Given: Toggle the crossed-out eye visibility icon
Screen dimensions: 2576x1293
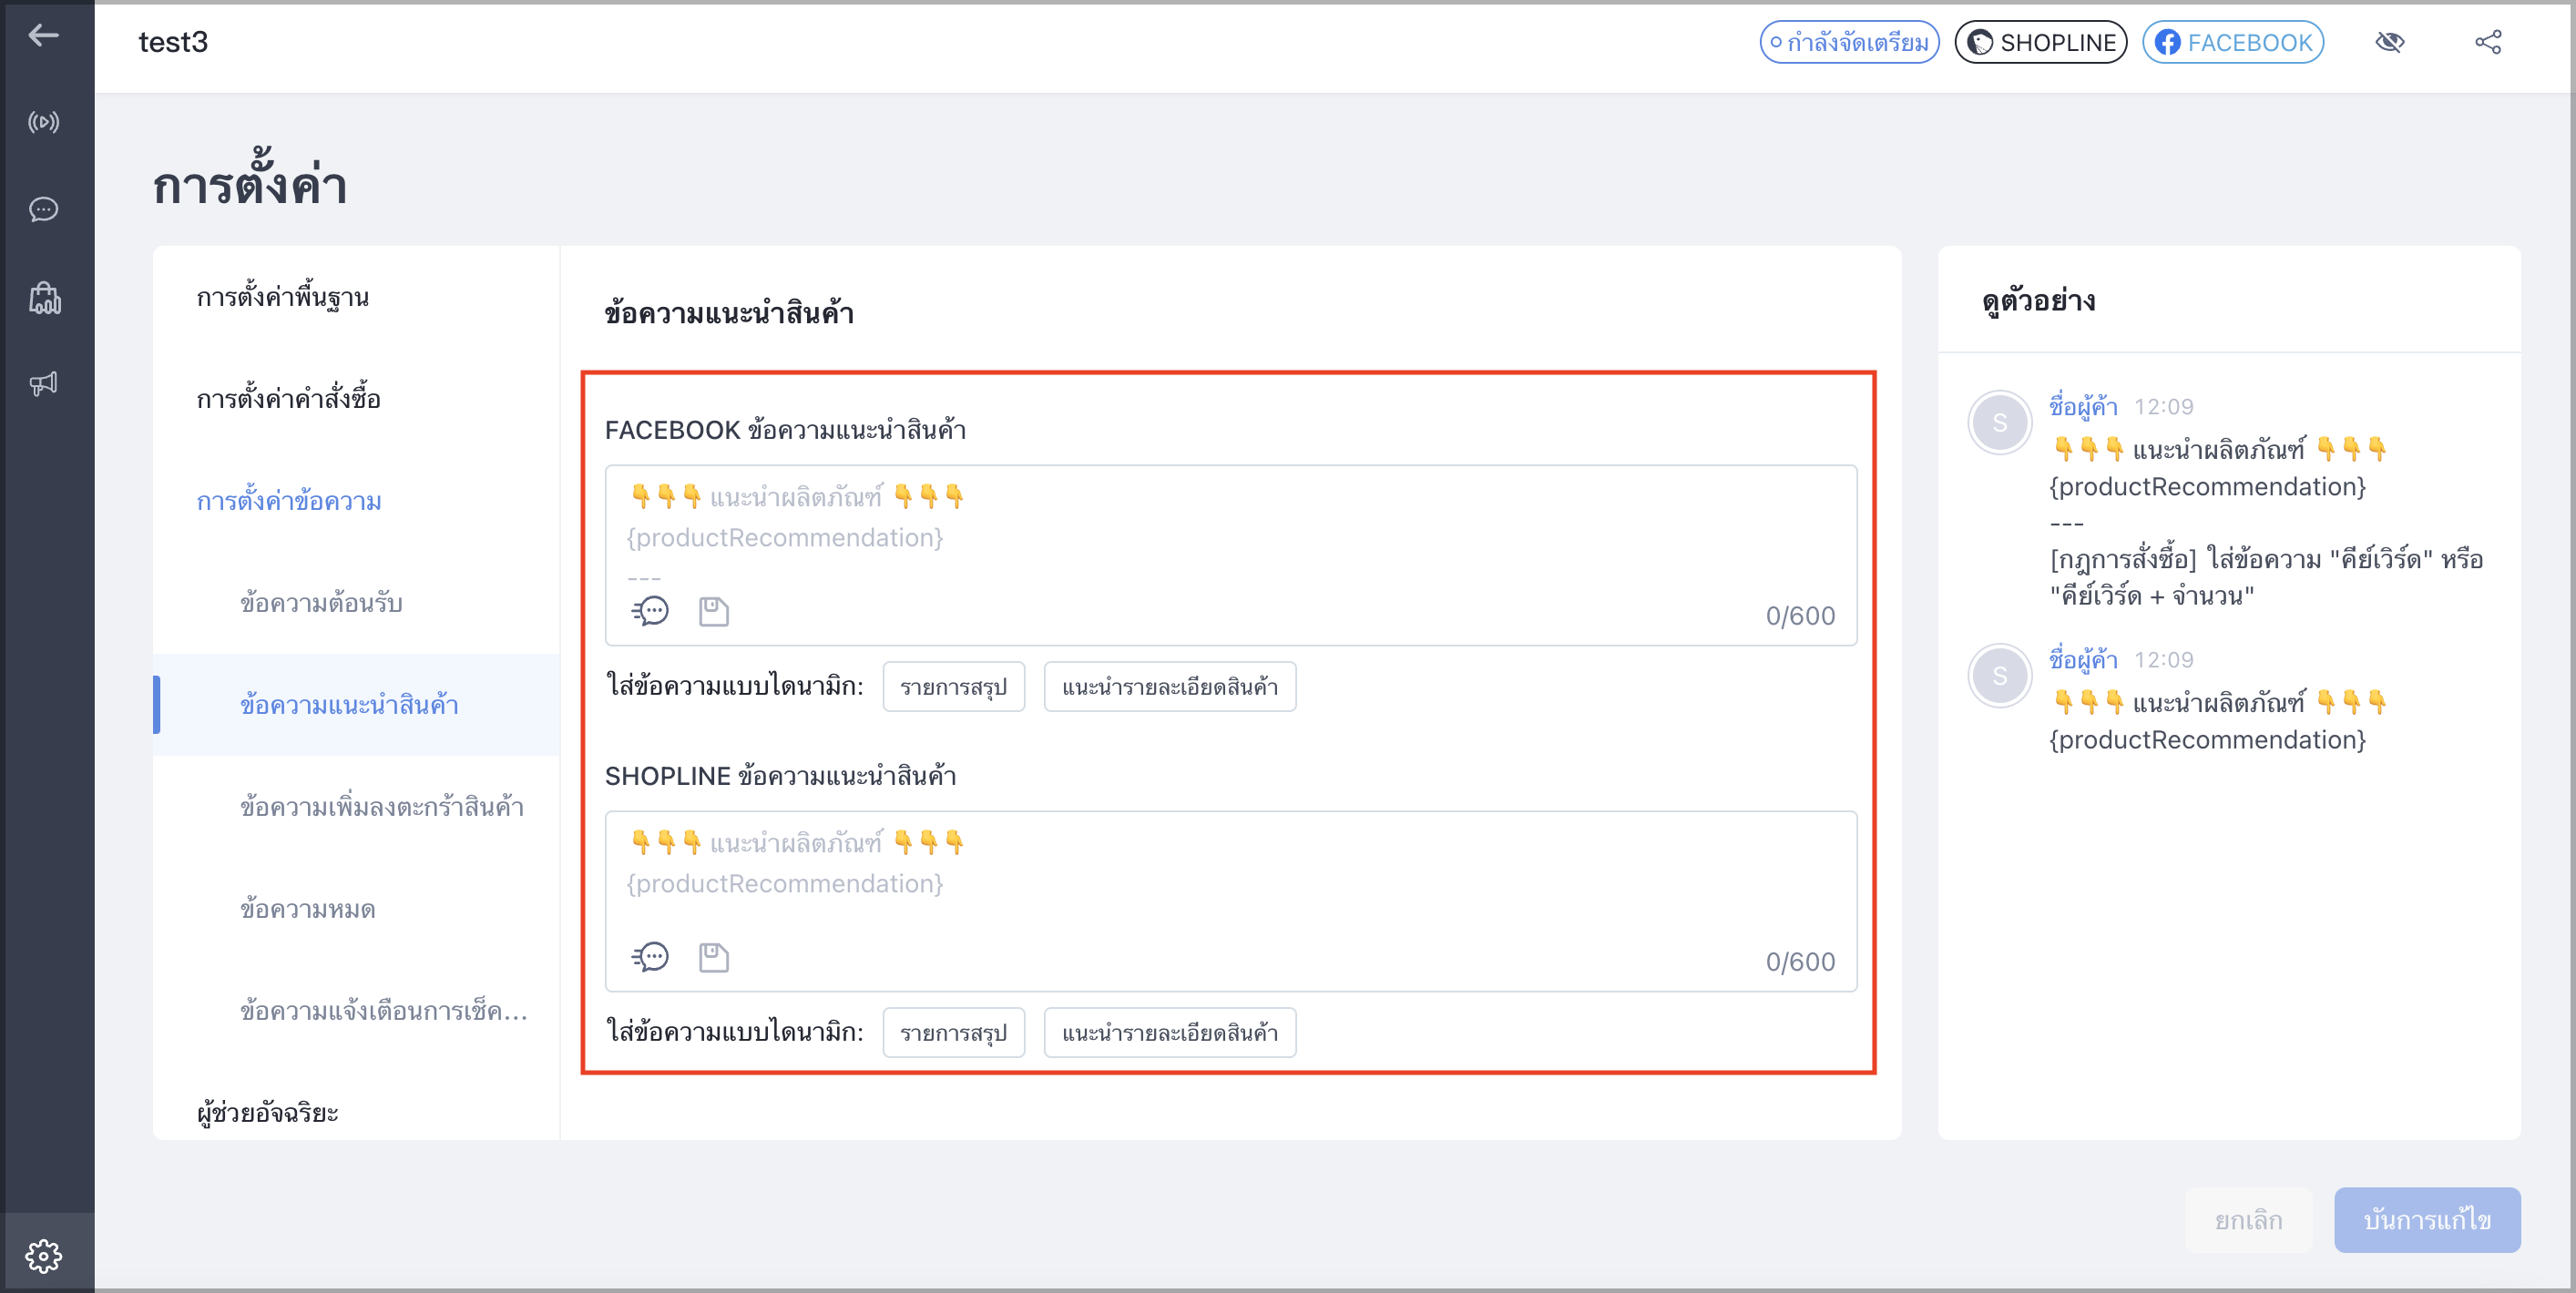Looking at the screenshot, I should point(2390,42).
